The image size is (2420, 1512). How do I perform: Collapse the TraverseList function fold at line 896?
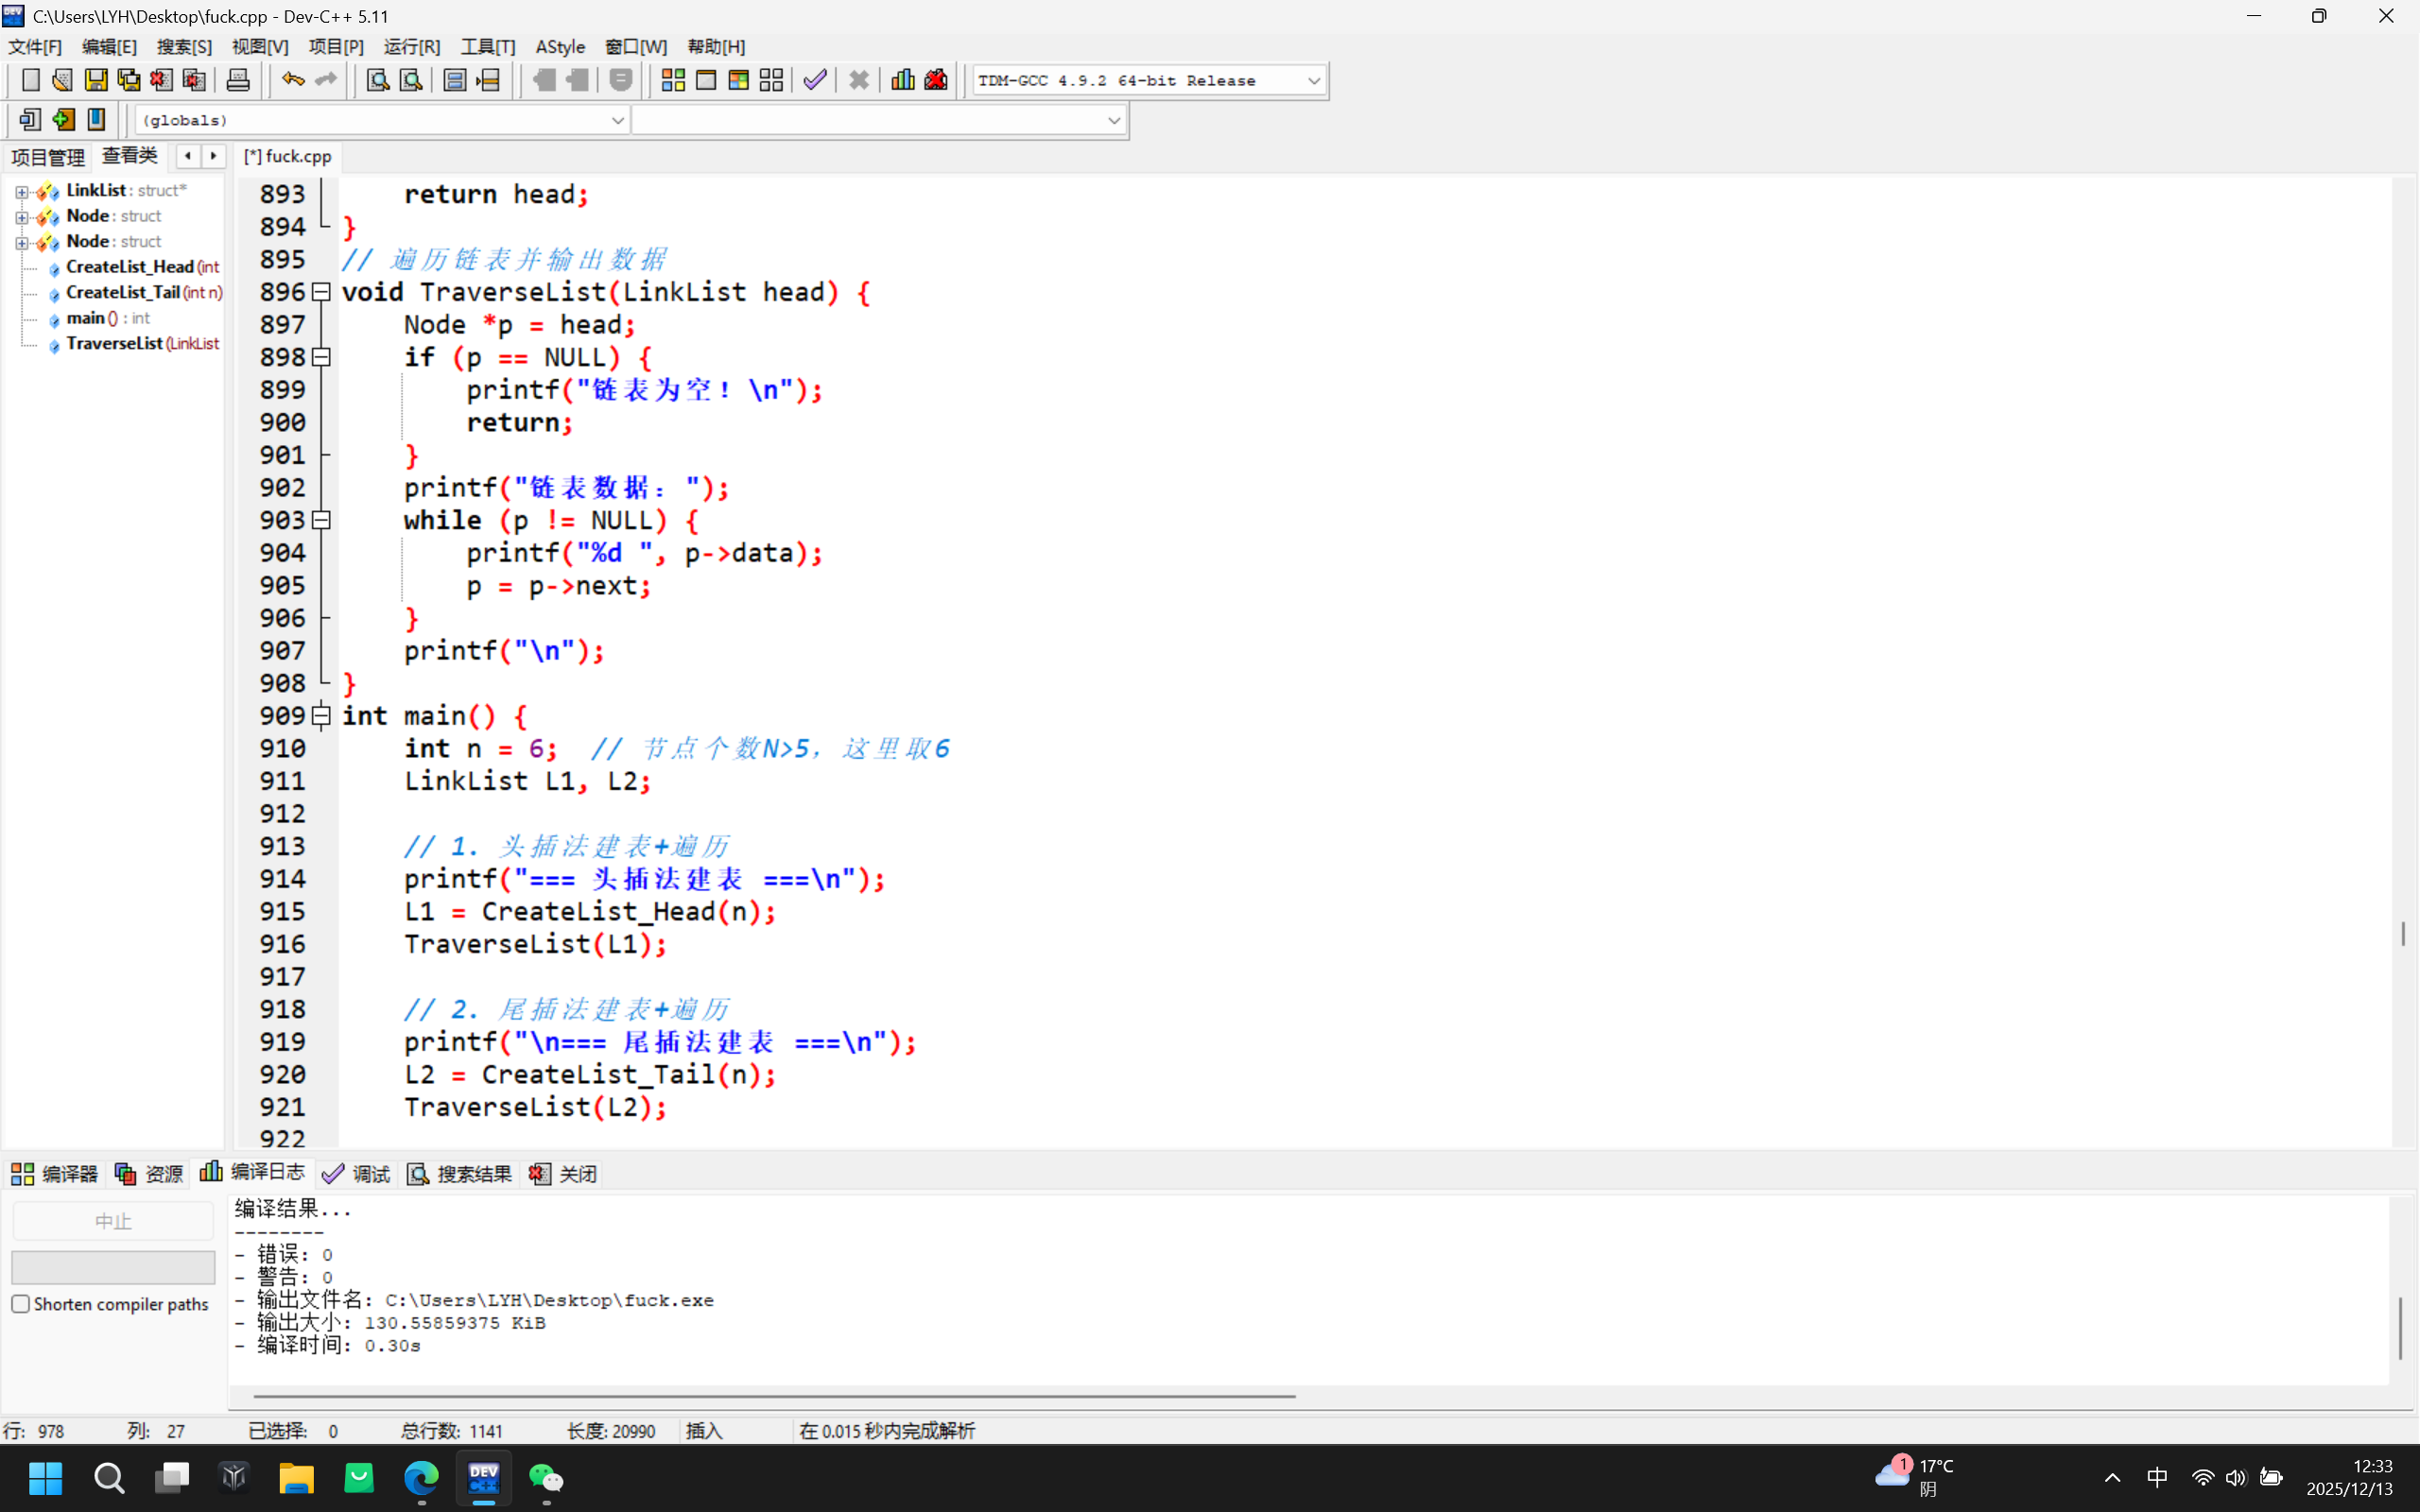pyautogui.click(x=321, y=292)
